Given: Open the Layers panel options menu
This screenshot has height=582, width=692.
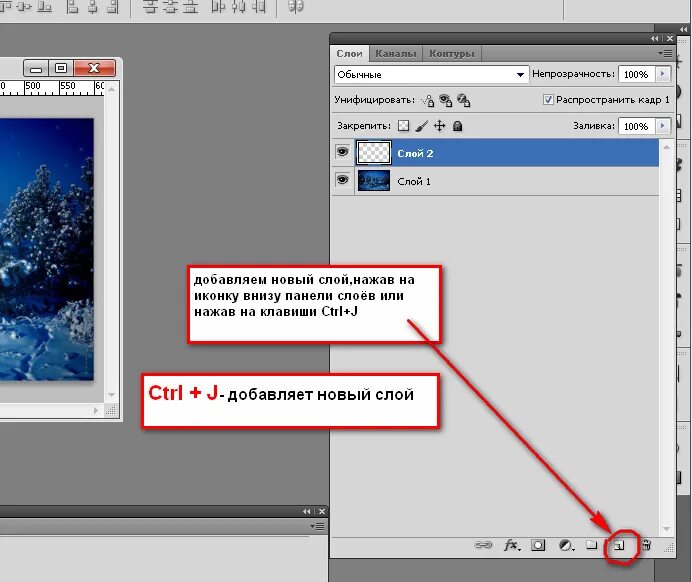Looking at the screenshot, I should tap(666, 53).
